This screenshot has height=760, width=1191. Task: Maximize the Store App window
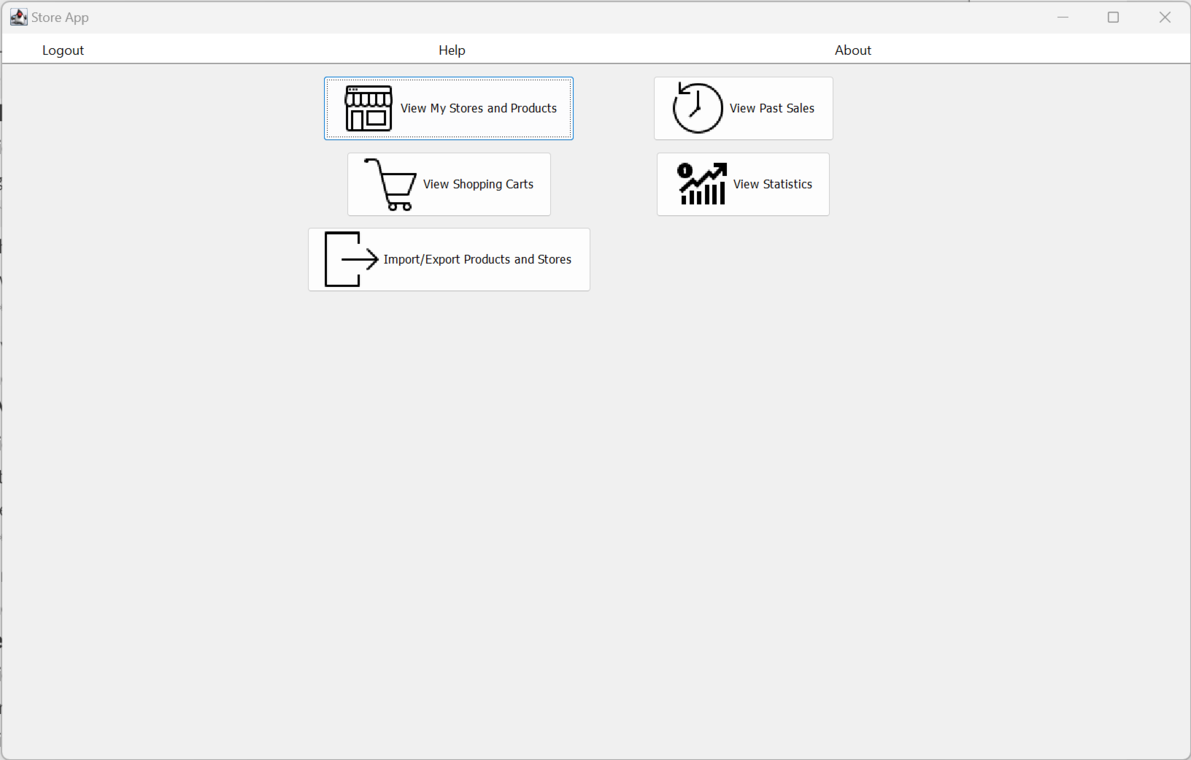pyautogui.click(x=1113, y=17)
